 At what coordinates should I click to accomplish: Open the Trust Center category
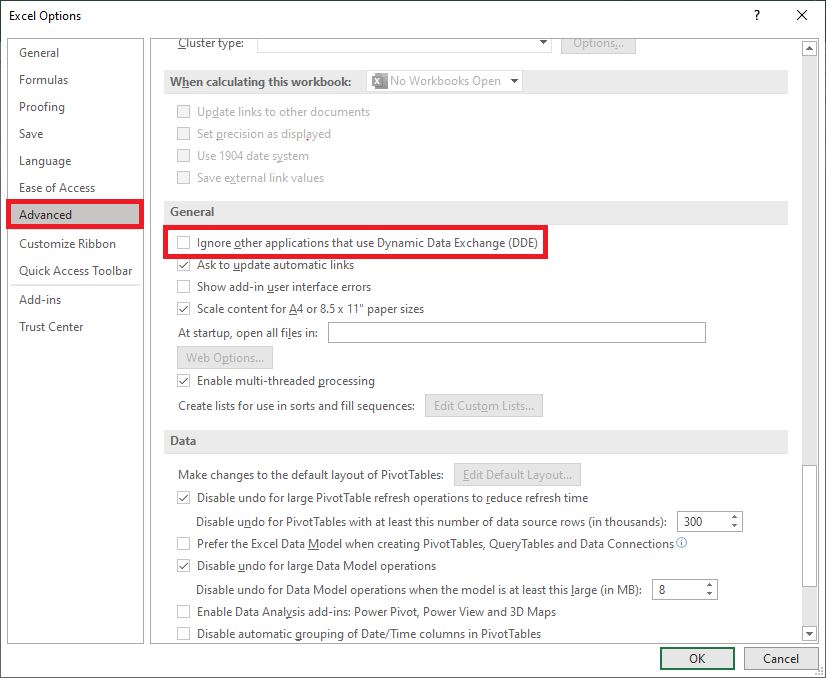(x=51, y=327)
